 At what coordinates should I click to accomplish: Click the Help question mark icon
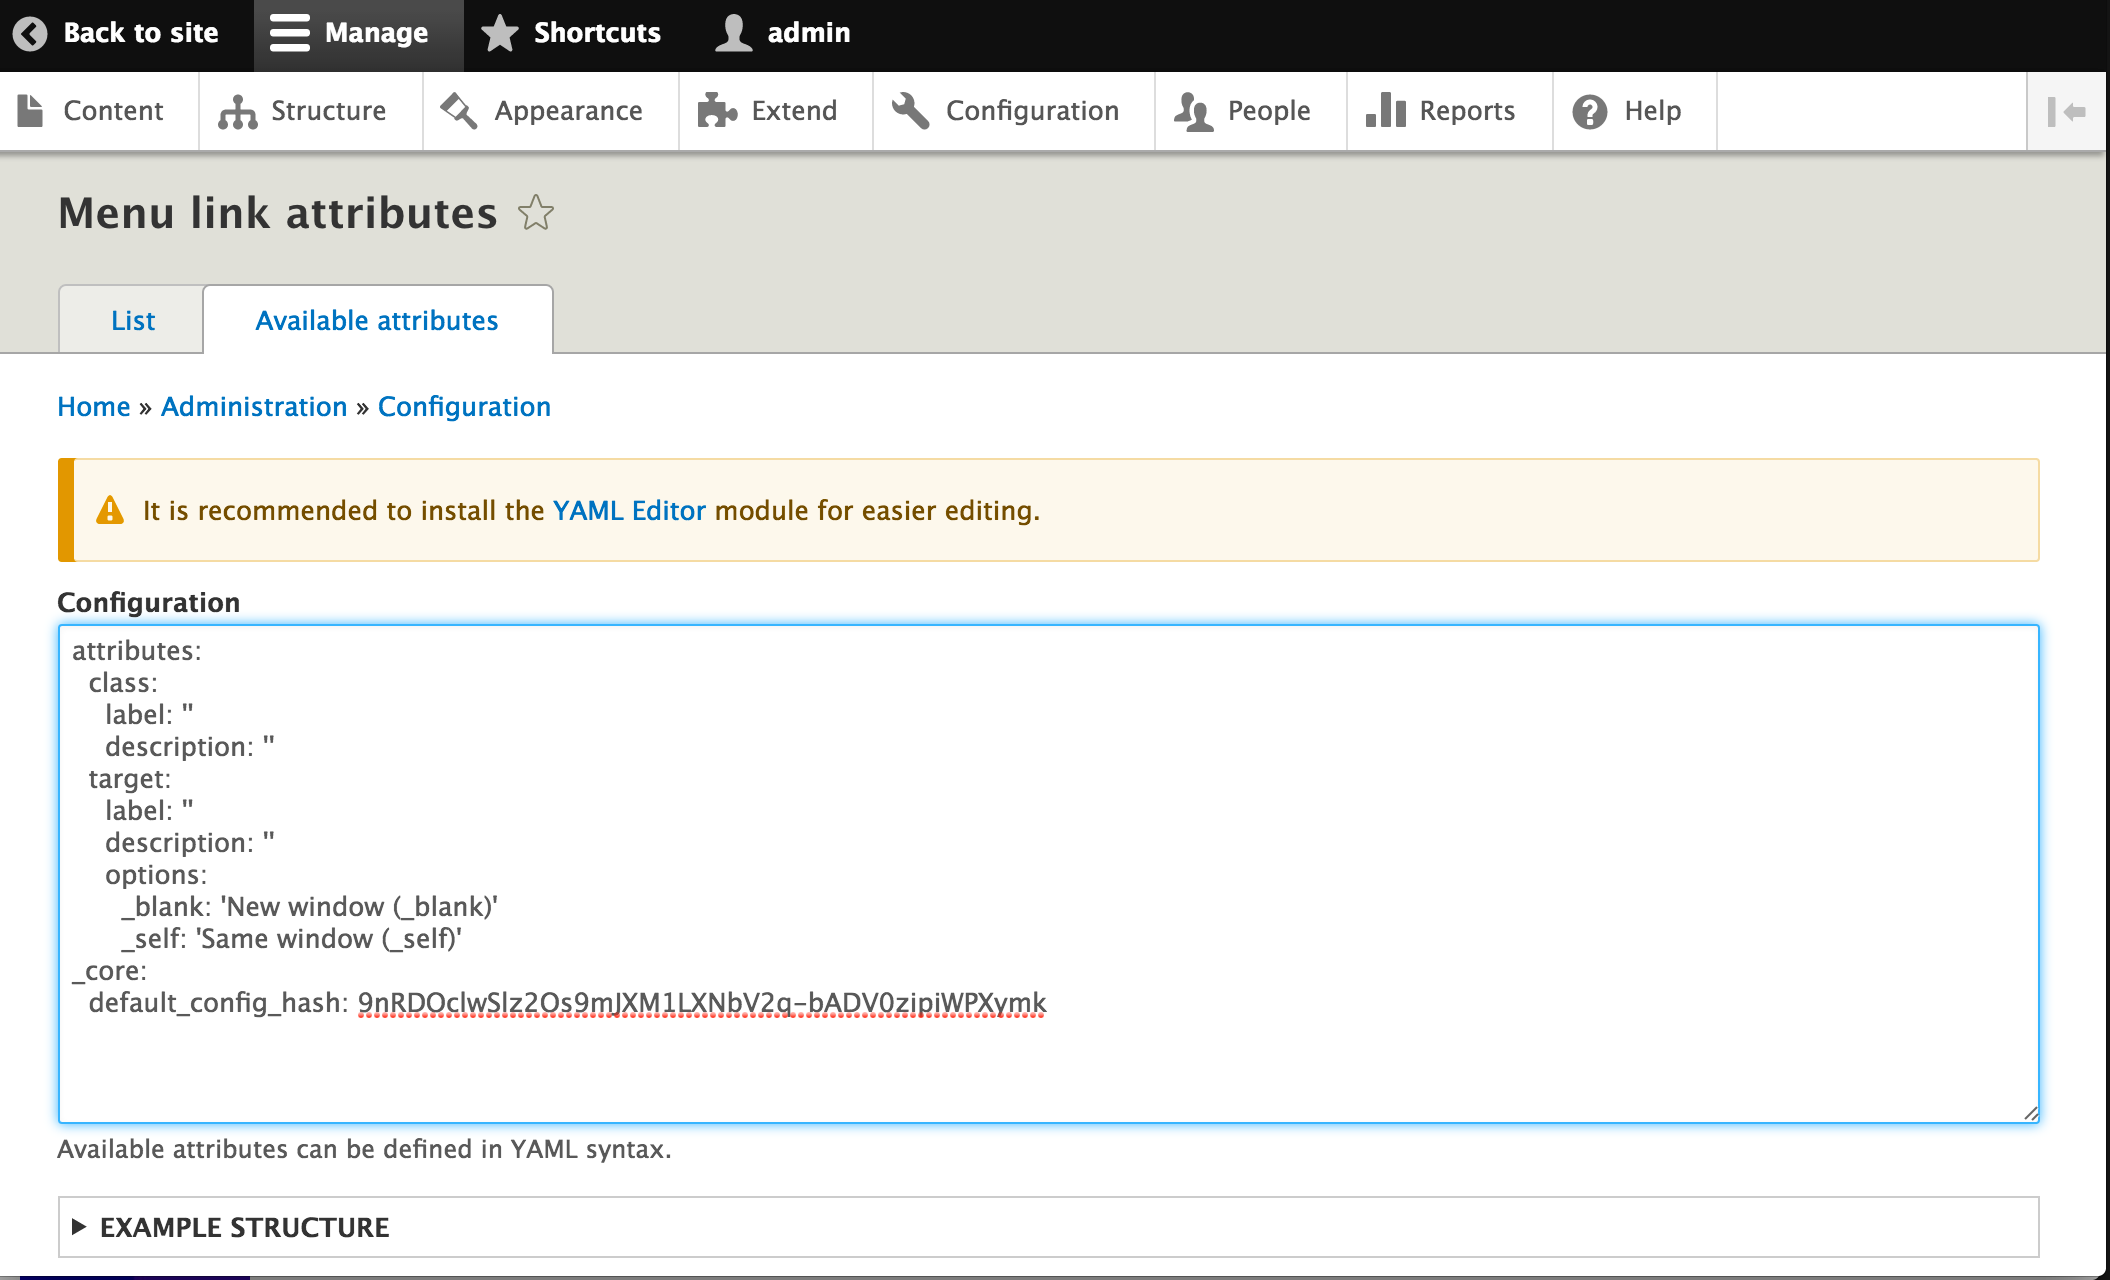click(1590, 111)
